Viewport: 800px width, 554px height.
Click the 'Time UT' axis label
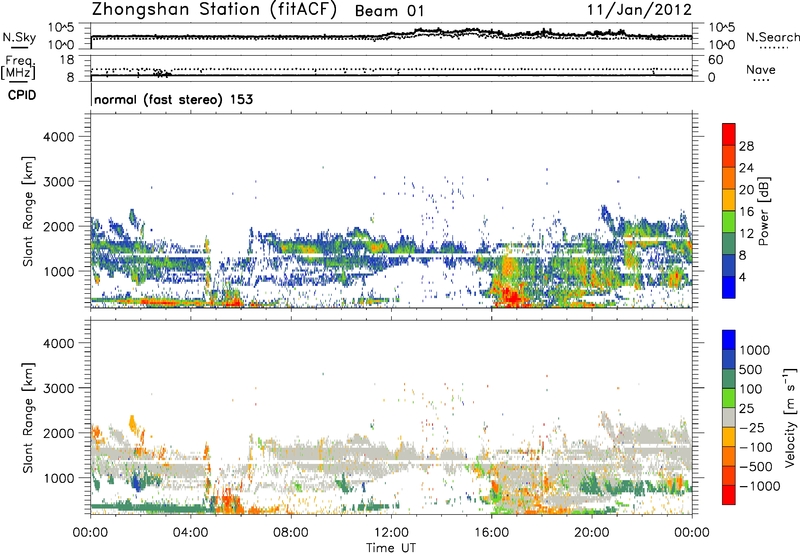pyautogui.click(x=391, y=548)
